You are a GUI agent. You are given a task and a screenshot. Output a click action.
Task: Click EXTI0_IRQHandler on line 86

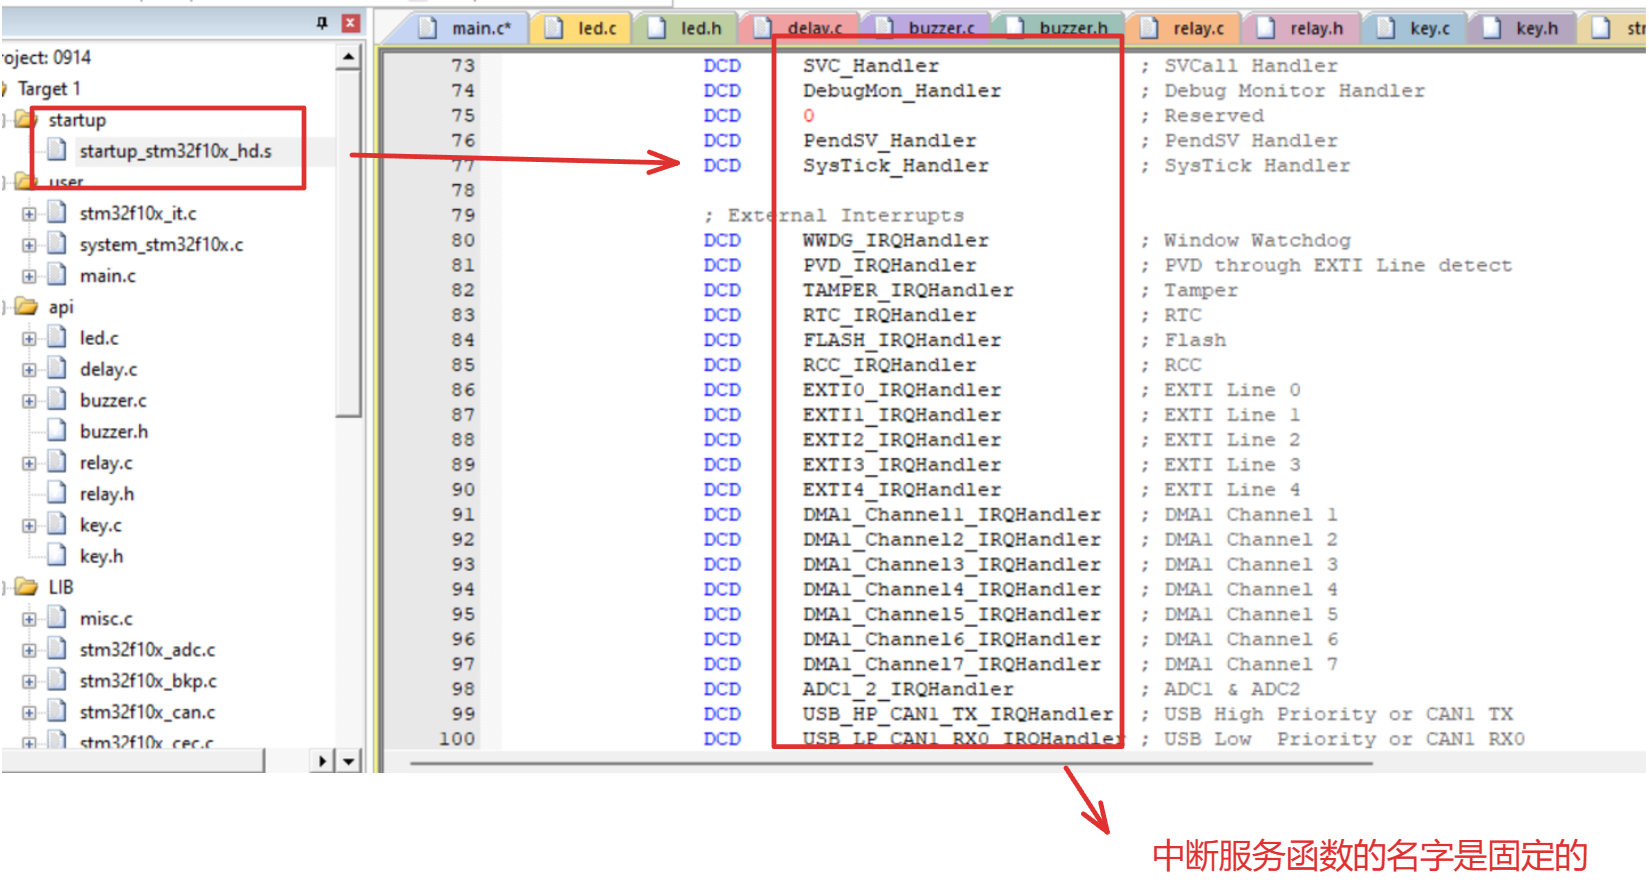[x=901, y=390]
